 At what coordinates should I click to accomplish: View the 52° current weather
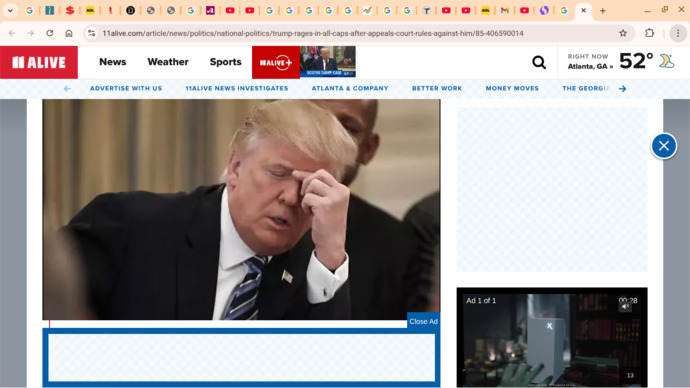pos(636,61)
